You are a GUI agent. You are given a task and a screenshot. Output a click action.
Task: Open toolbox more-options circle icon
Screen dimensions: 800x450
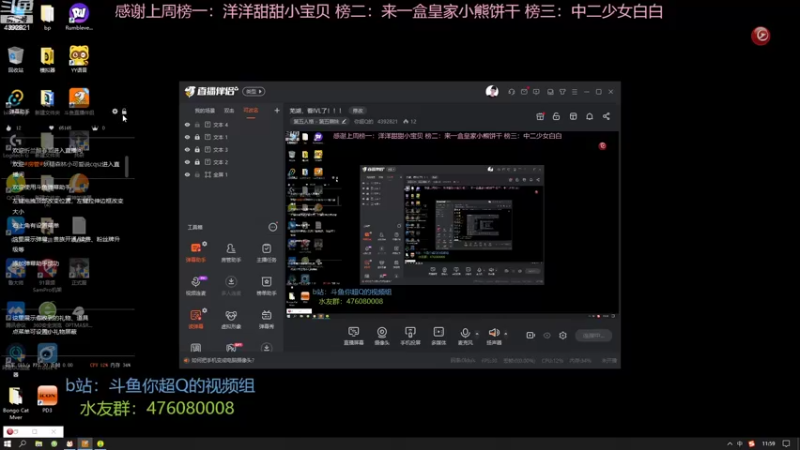(273, 227)
